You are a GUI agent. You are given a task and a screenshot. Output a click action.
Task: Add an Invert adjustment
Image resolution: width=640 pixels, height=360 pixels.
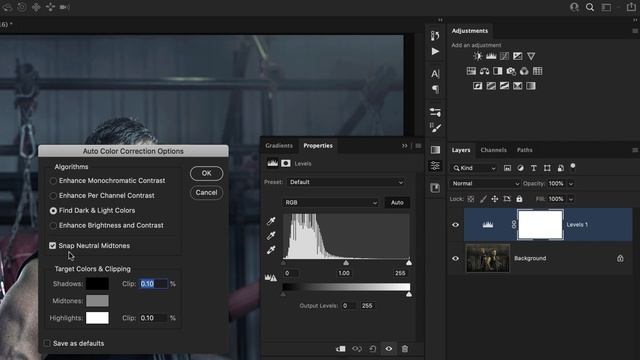coord(478,86)
